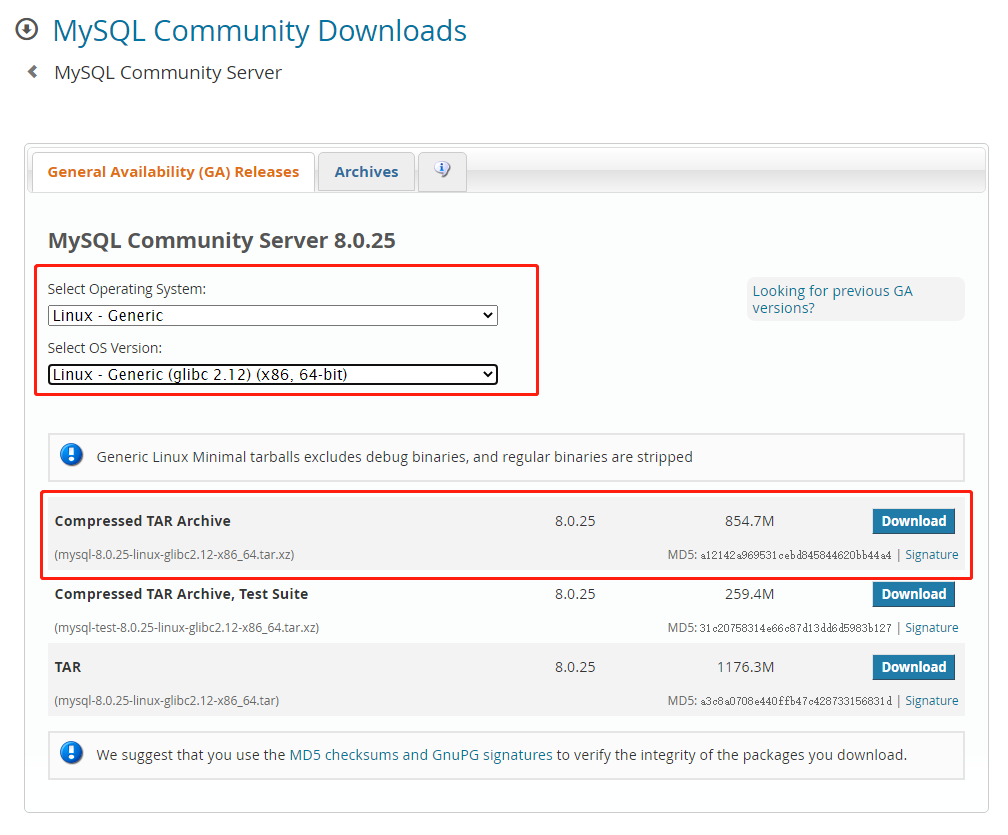This screenshot has width=1008, height=835.
Task: Download the Compressed TAR Archive, Test Suite
Action: tap(913, 594)
